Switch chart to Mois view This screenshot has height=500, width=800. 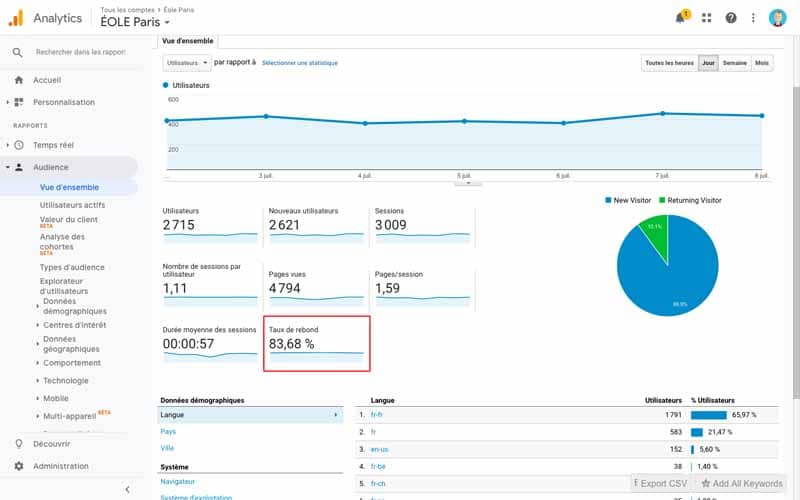(x=762, y=63)
